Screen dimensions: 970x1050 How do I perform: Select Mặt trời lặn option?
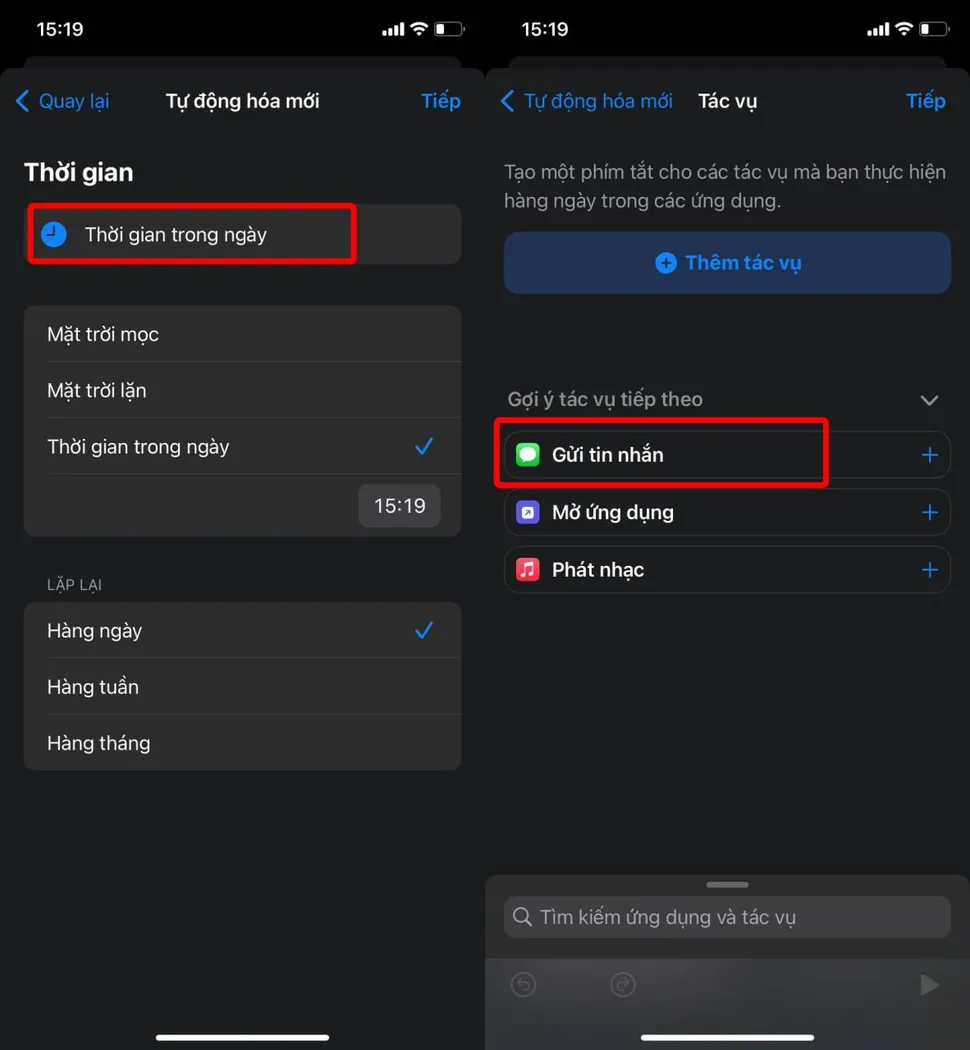point(242,390)
